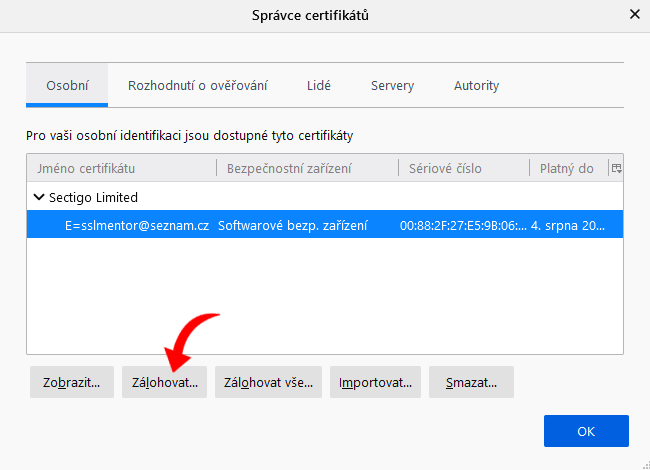Open the column picker icon in table header

(616, 168)
